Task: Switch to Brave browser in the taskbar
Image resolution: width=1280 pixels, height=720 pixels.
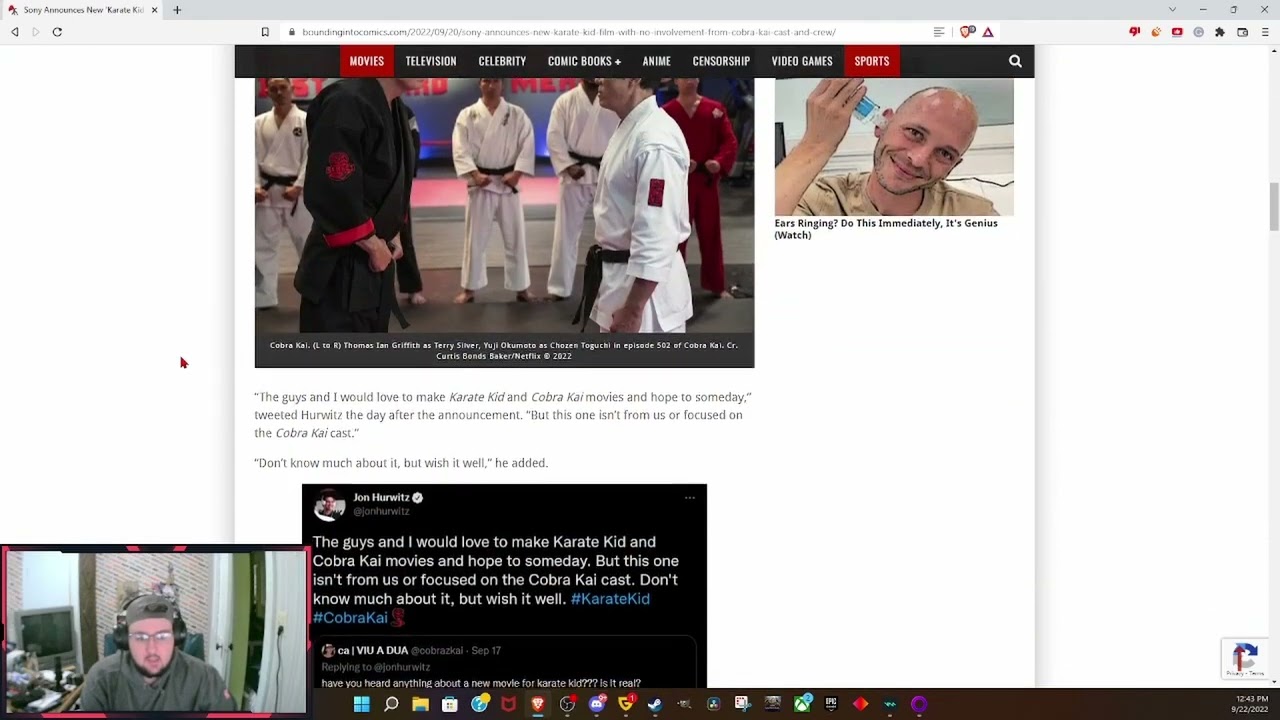Action: (x=538, y=704)
